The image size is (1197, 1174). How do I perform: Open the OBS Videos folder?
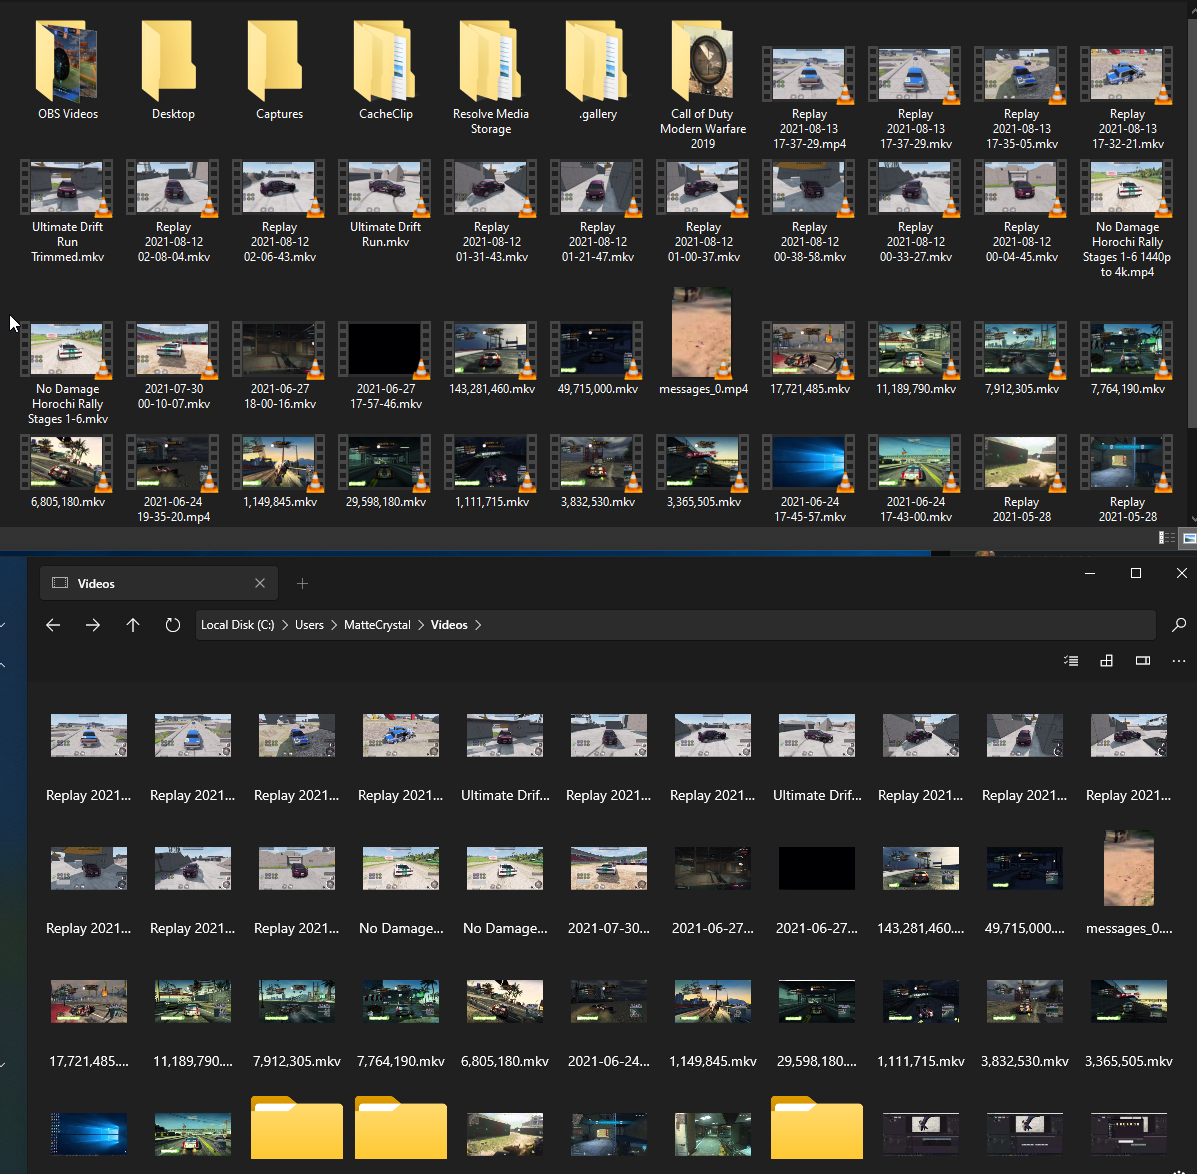67,71
